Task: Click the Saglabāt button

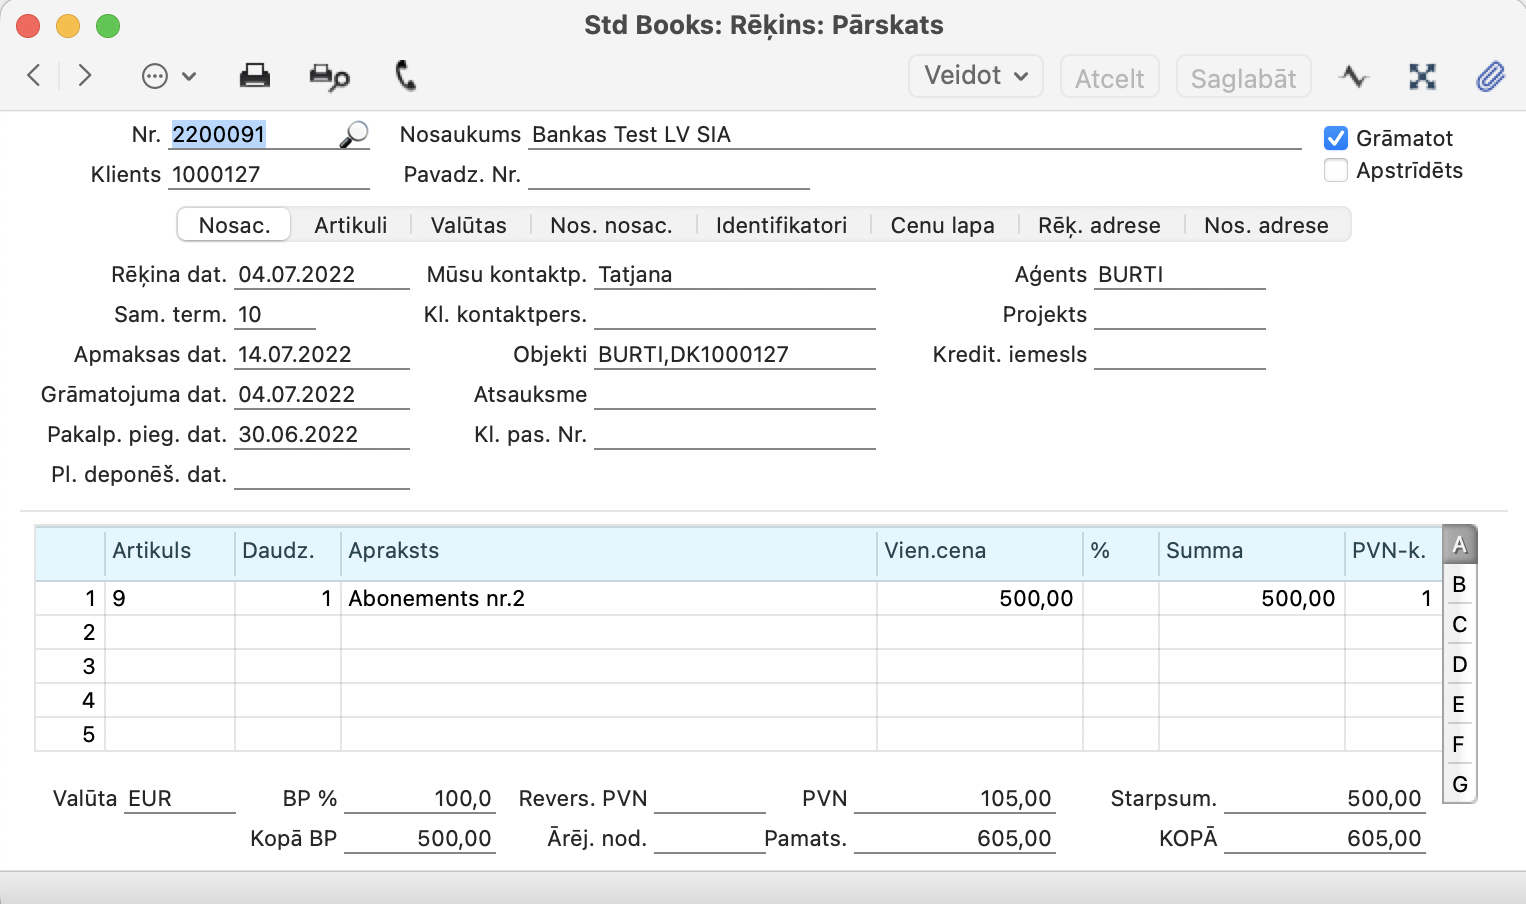Action: click(x=1243, y=78)
